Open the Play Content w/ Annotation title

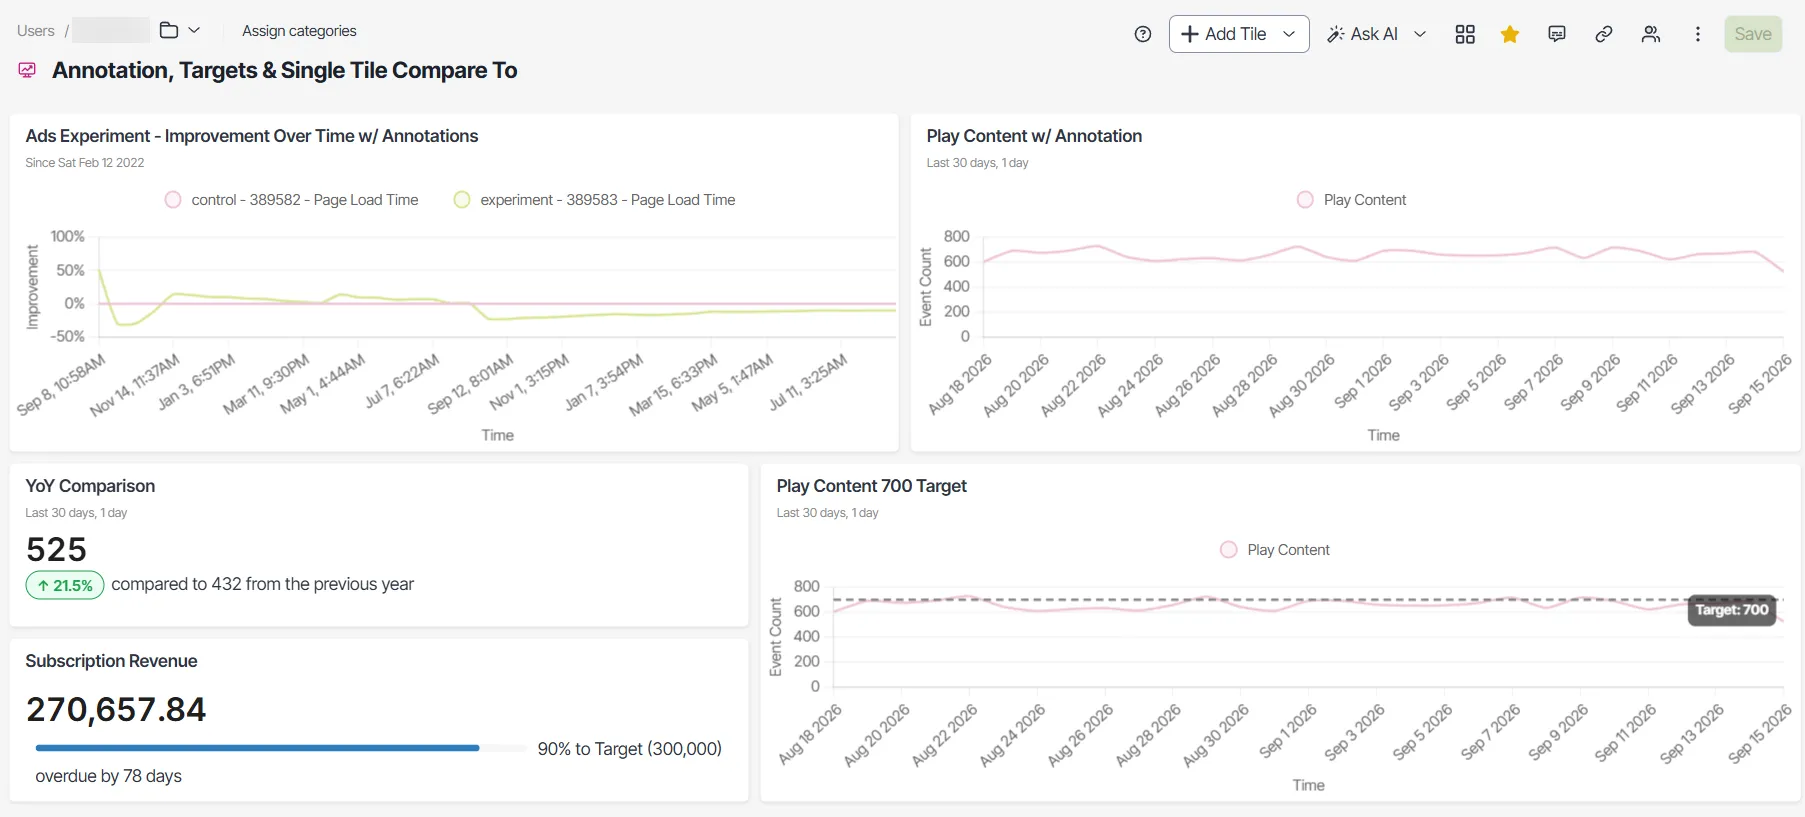[x=1034, y=136]
